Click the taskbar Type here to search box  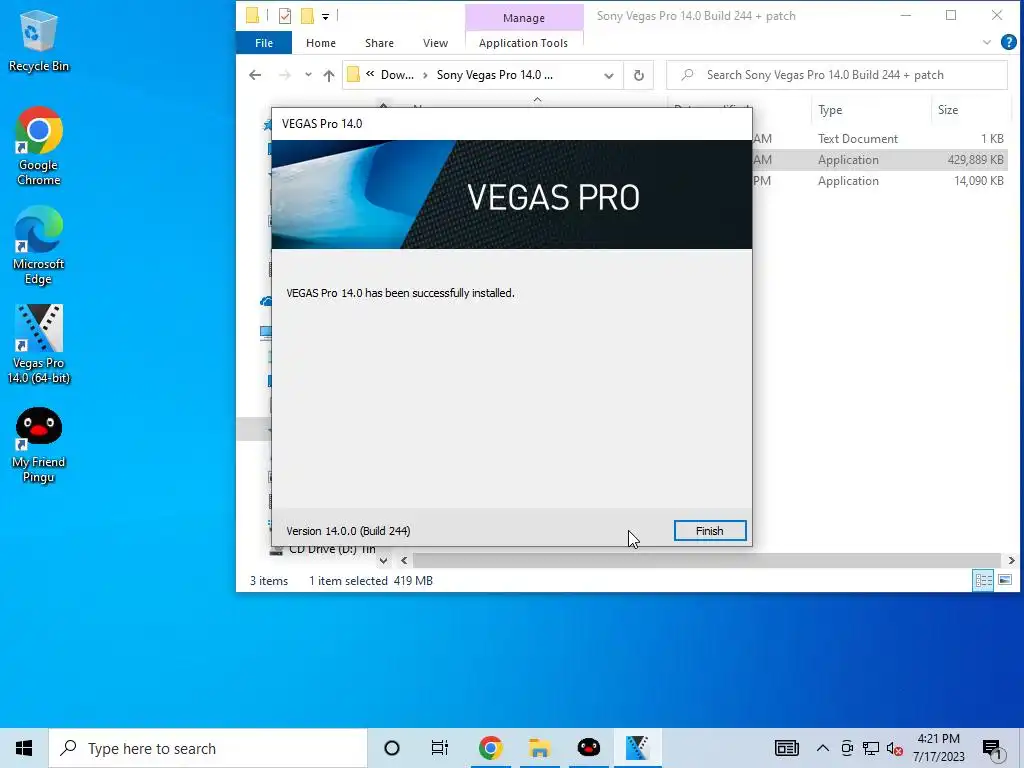pyautogui.click(x=208, y=748)
